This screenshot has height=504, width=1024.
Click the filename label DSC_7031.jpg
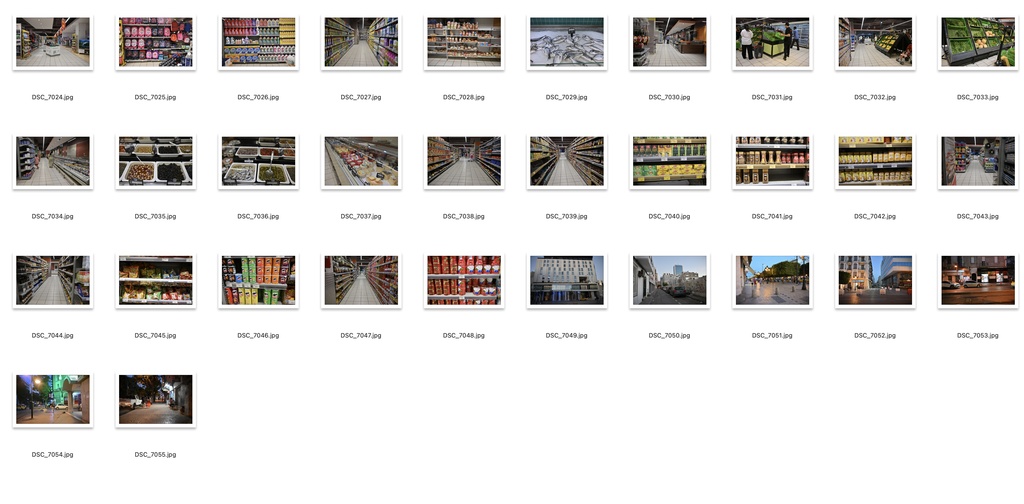tap(772, 97)
